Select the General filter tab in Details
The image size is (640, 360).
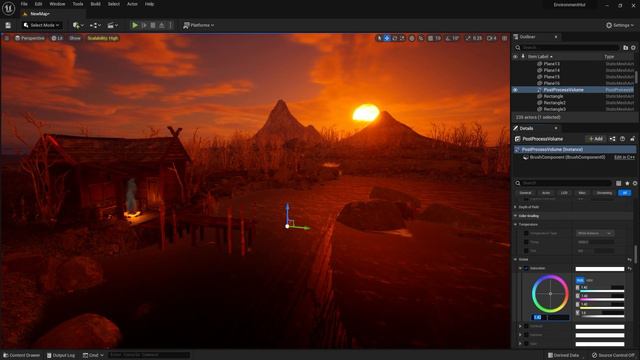tap(525, 193)
